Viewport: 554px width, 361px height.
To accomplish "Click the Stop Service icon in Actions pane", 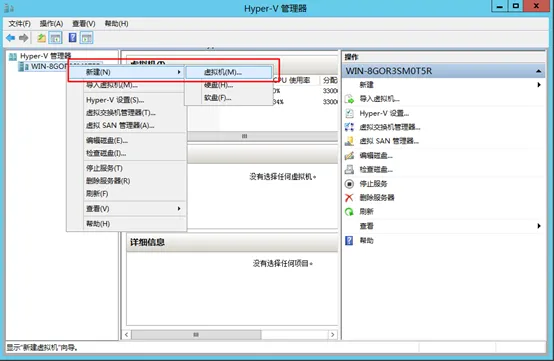I will [x=349, y=184].
